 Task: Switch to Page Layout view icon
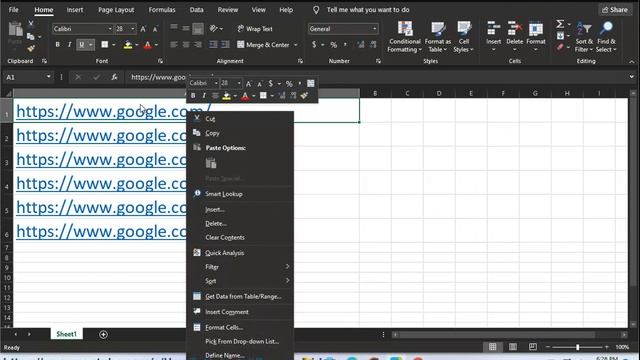click(x=513, y=347)
